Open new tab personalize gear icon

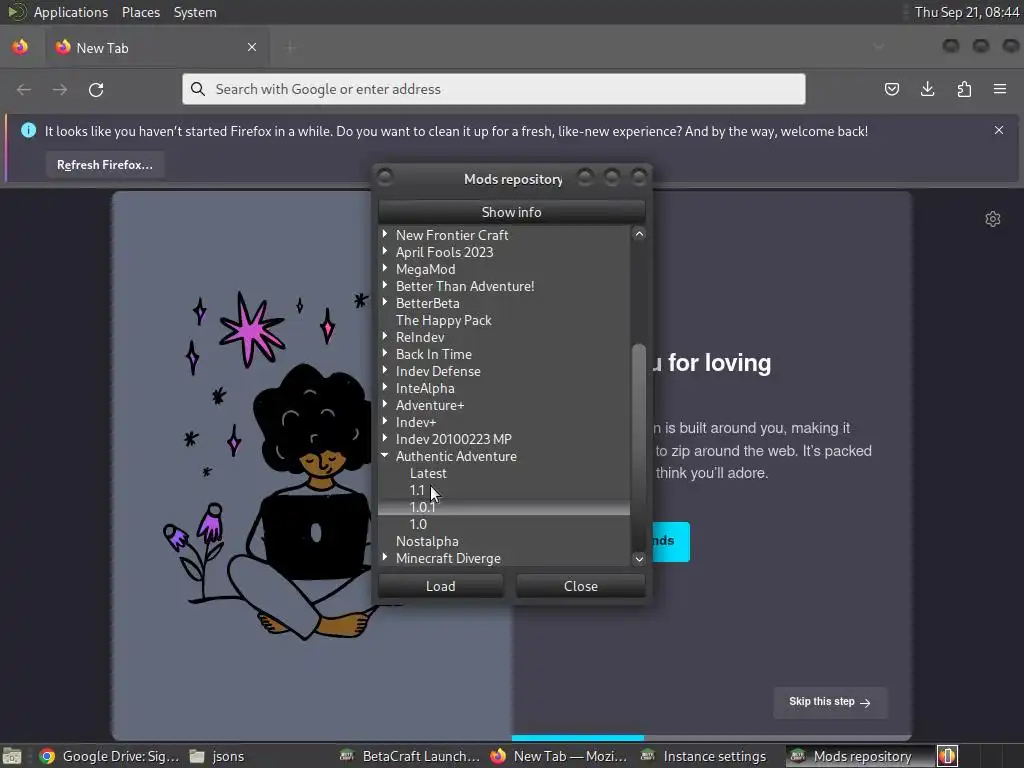[993, 219]
